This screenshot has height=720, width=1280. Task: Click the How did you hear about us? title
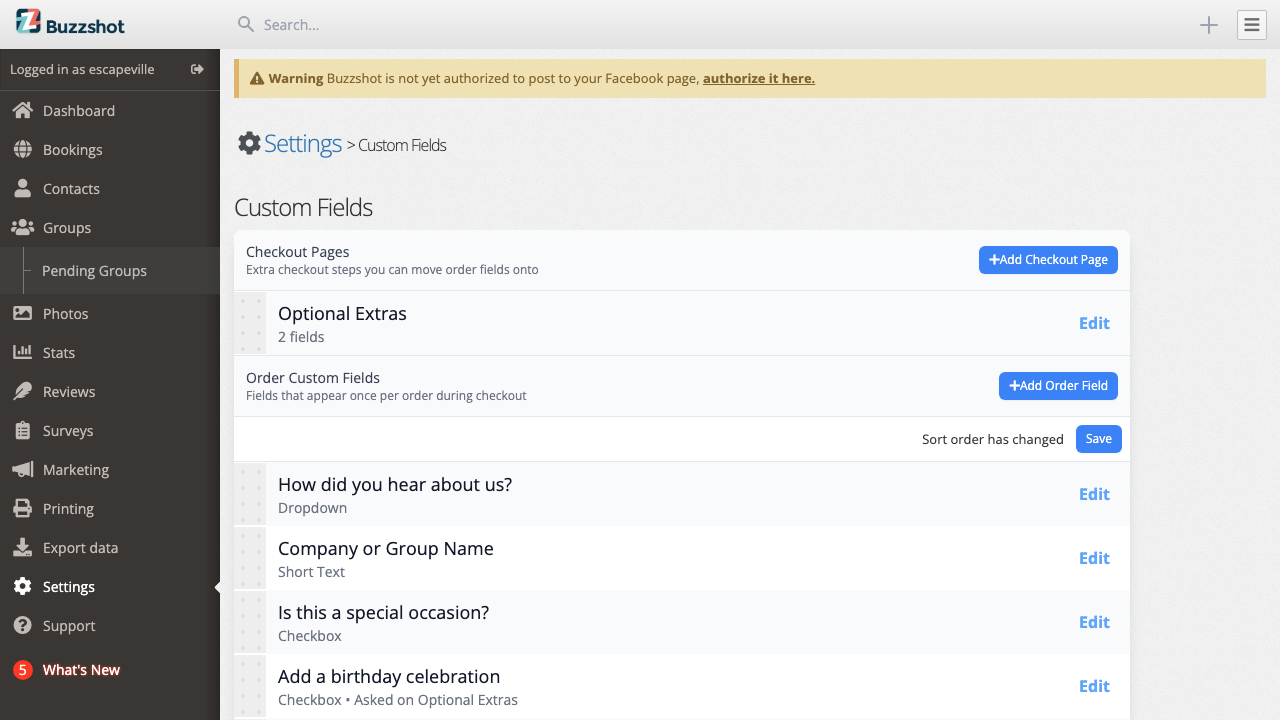pos(395,484)
